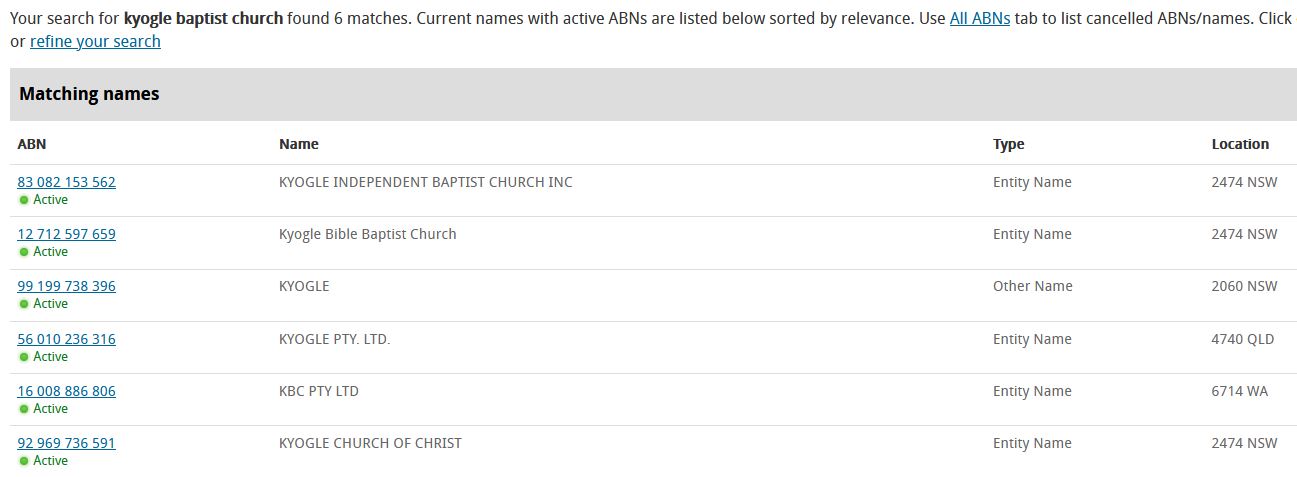Image resolution: width=1297 pixels, height=477 pixels.
Task: Open ABN 83 082 153 562 link
Action: tap(66, 182)
